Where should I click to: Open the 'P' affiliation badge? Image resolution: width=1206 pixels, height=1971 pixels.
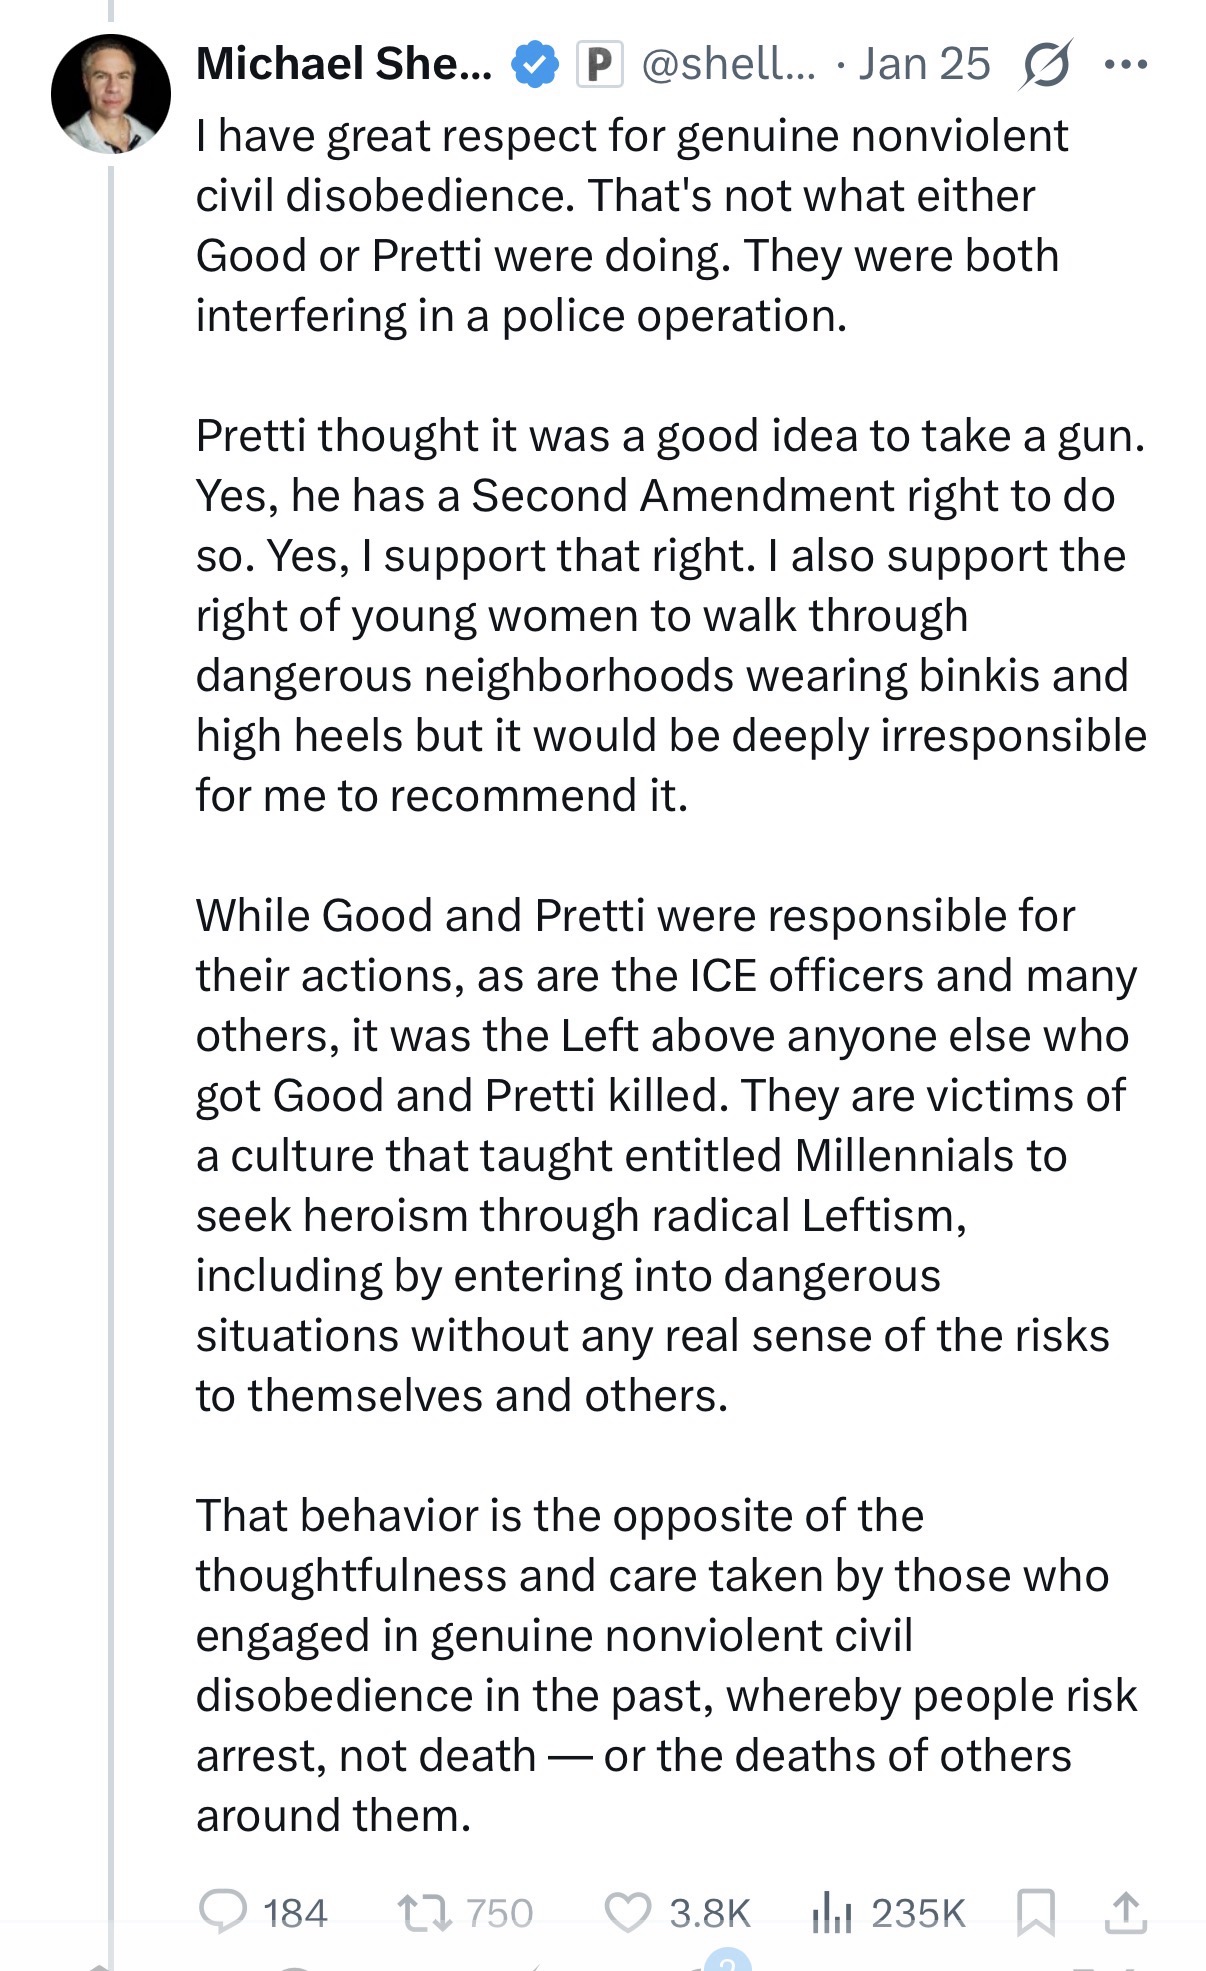(600, 65)
